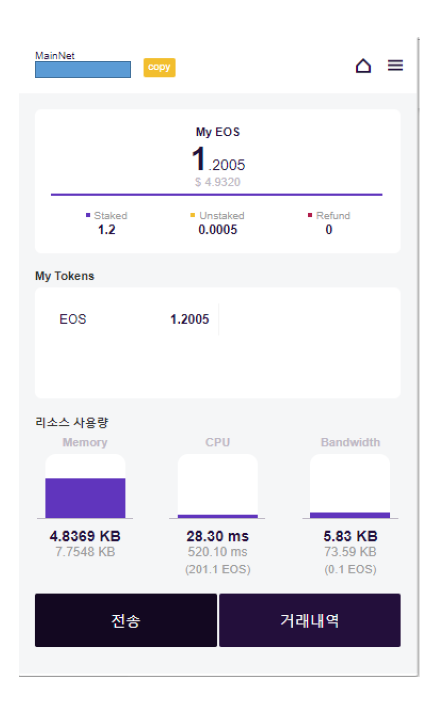Click the 리소스 사용량 section heading
439x710 pixels.
(x=72, y=422)
